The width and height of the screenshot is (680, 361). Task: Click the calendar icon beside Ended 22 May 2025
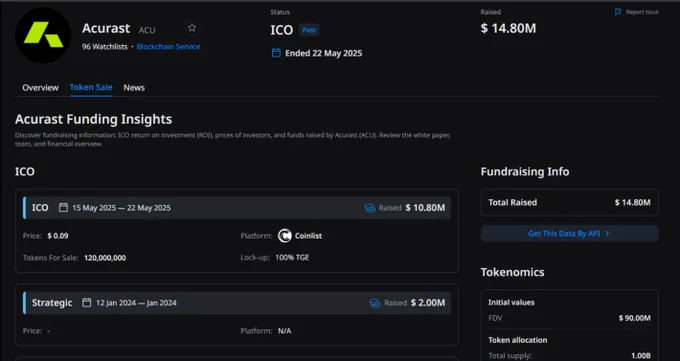276,53
